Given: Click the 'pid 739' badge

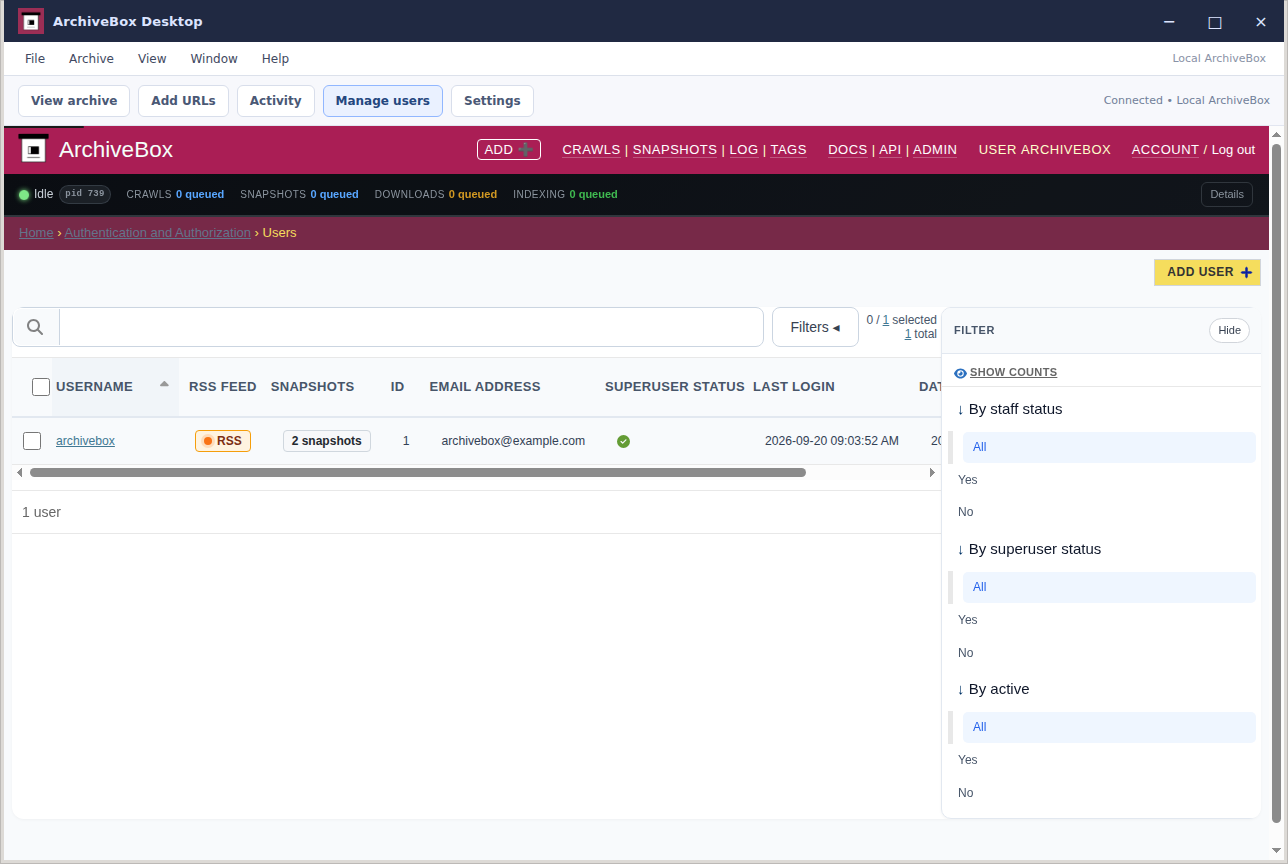Looking at the screenshot, I should click(x=85, y=194).
